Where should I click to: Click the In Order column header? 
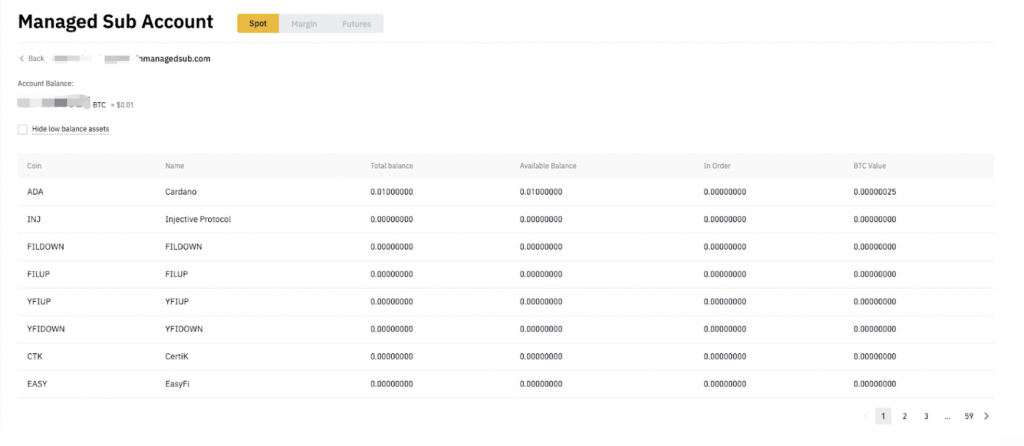pyautogui.click(x=717, y=166)
